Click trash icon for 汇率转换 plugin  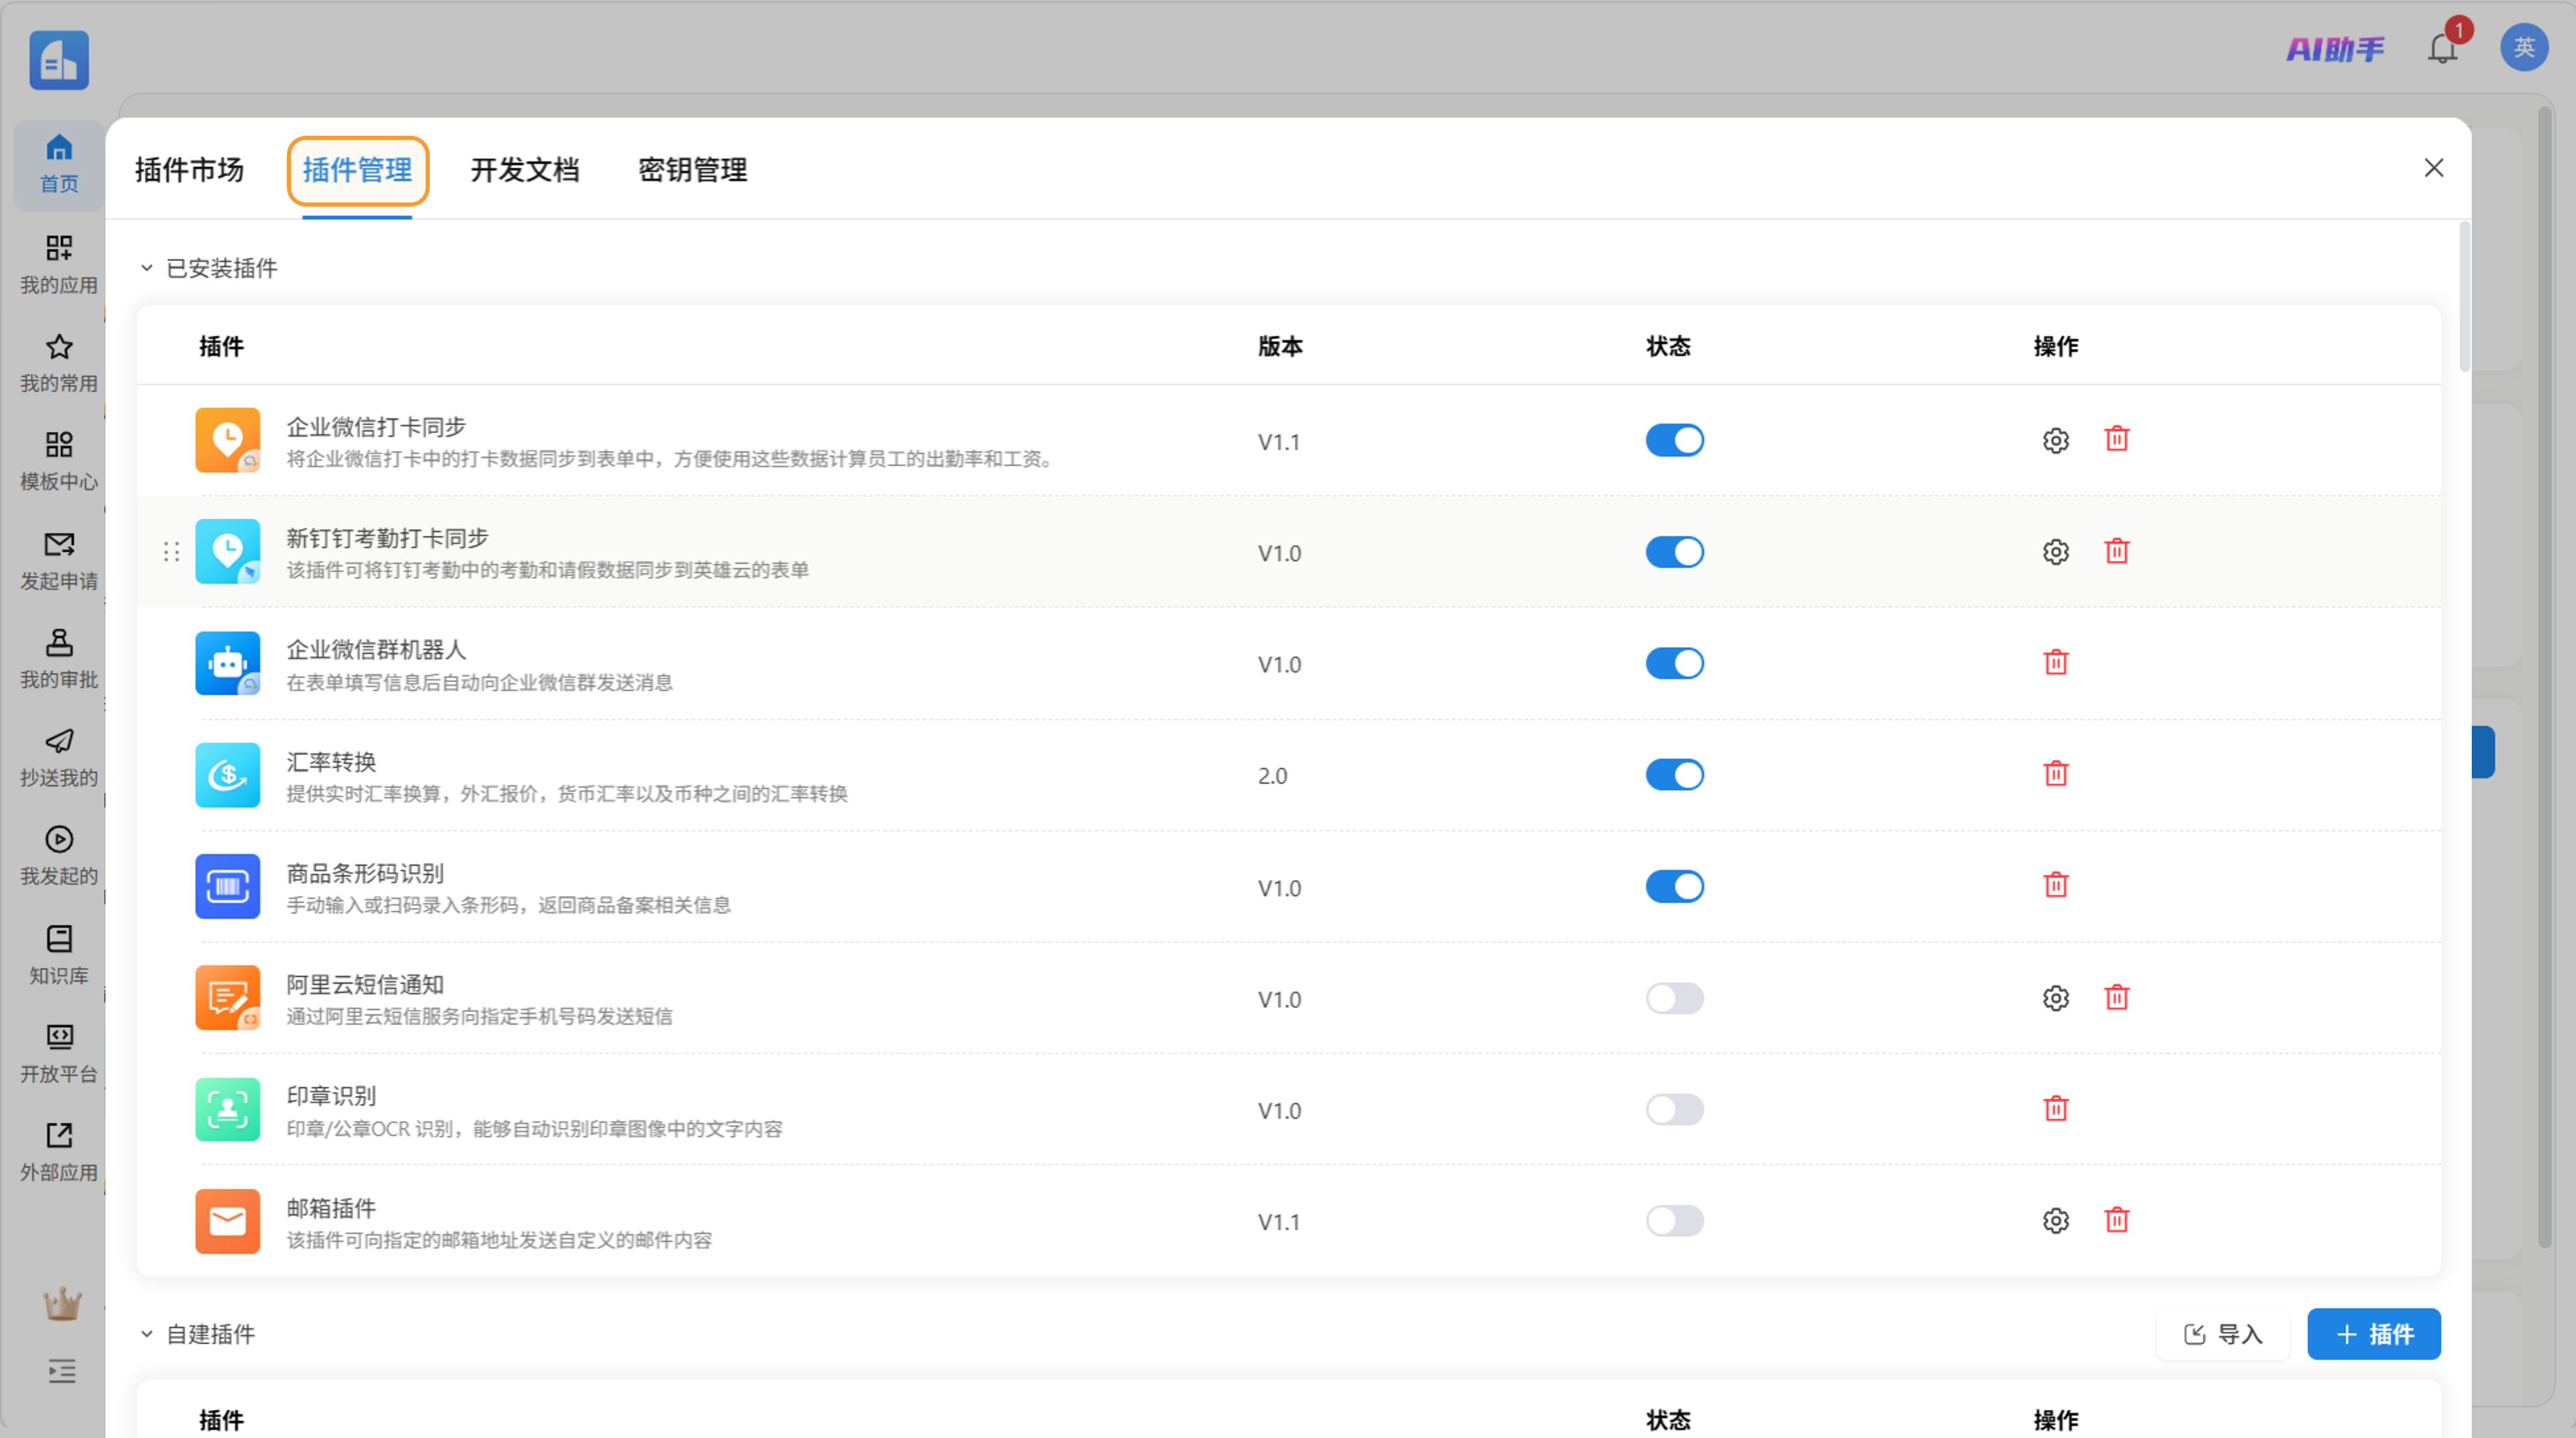pyautogui.click(x=2055, y=774)
